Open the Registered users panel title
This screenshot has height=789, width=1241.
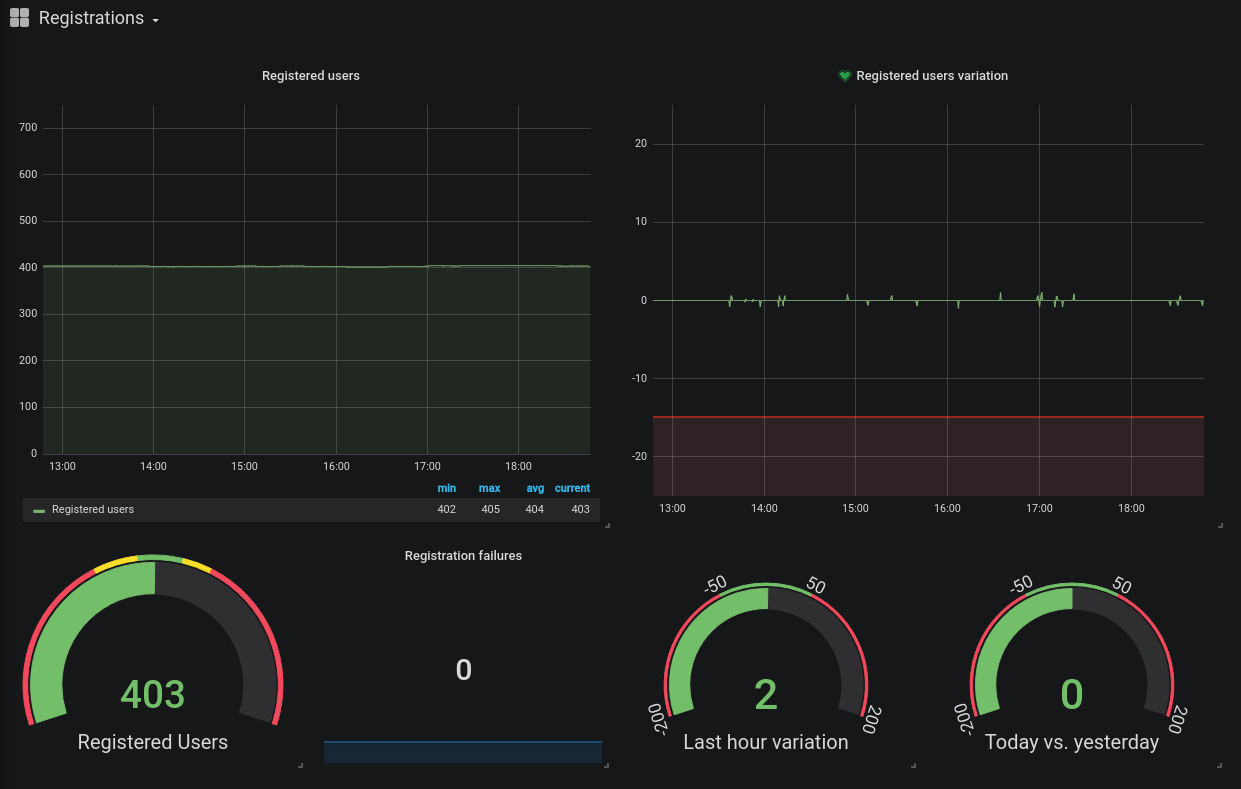coord(311,76)
